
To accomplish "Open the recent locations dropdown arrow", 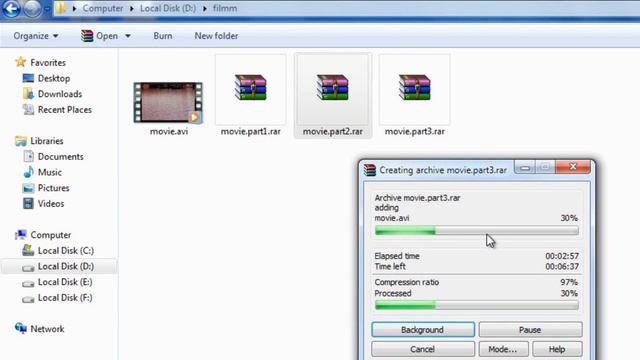I will point(47,9).
